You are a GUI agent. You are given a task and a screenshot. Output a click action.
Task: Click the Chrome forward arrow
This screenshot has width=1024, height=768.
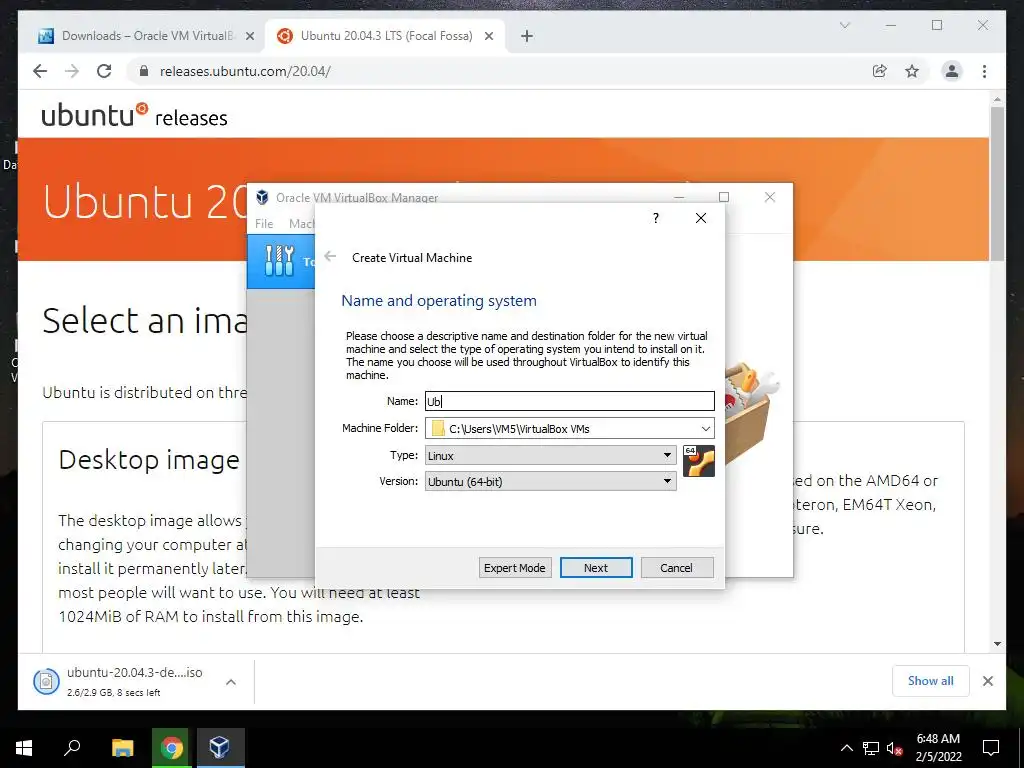(x=72, y=71)
